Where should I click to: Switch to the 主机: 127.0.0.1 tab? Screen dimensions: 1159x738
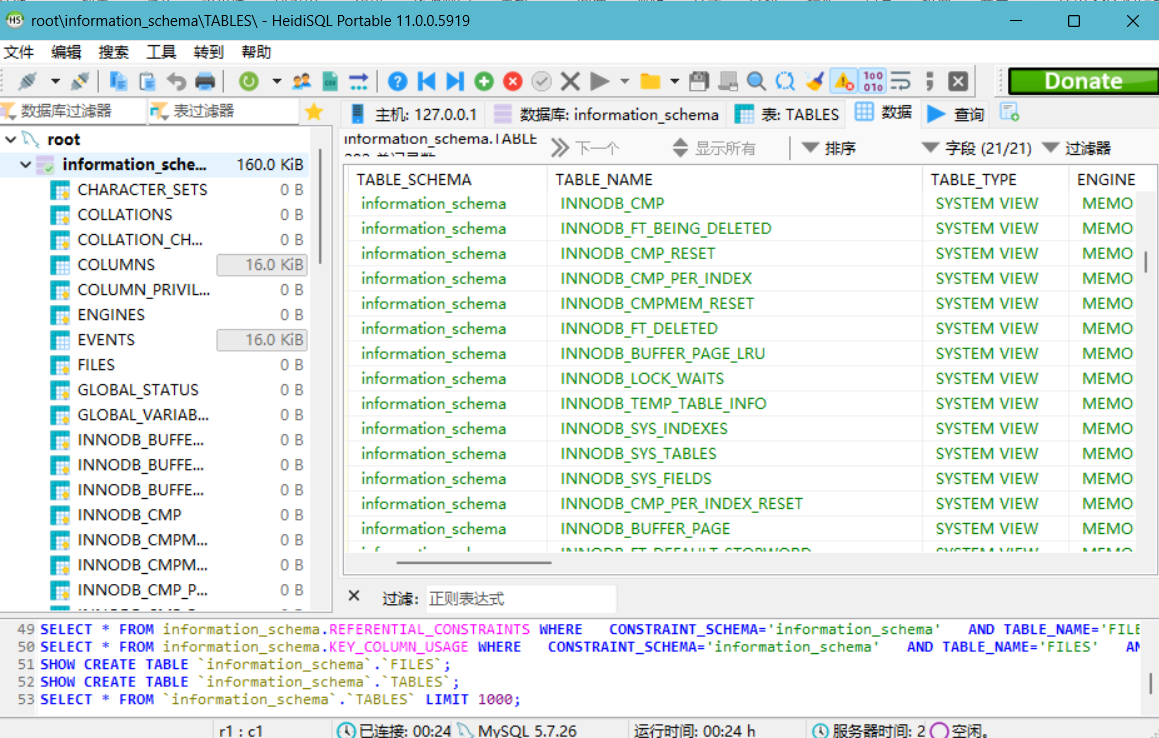414,114
